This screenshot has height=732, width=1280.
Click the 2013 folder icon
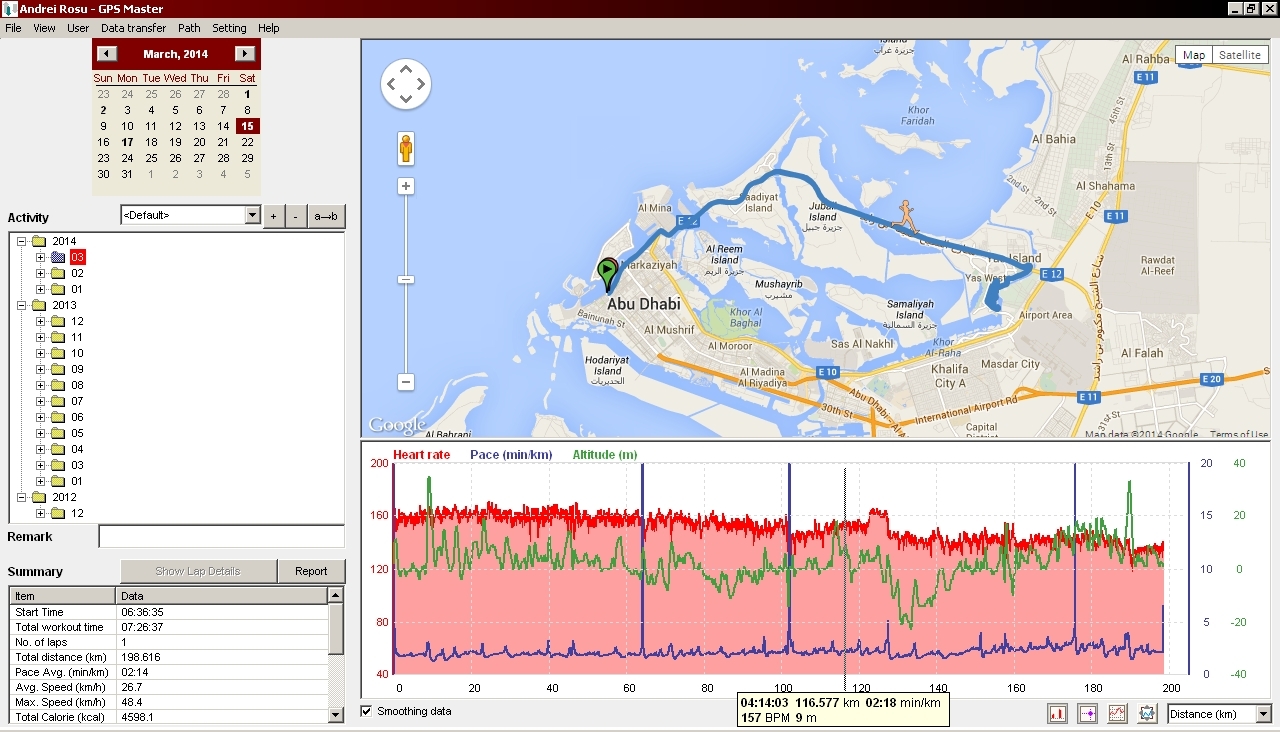coord(39,305)
